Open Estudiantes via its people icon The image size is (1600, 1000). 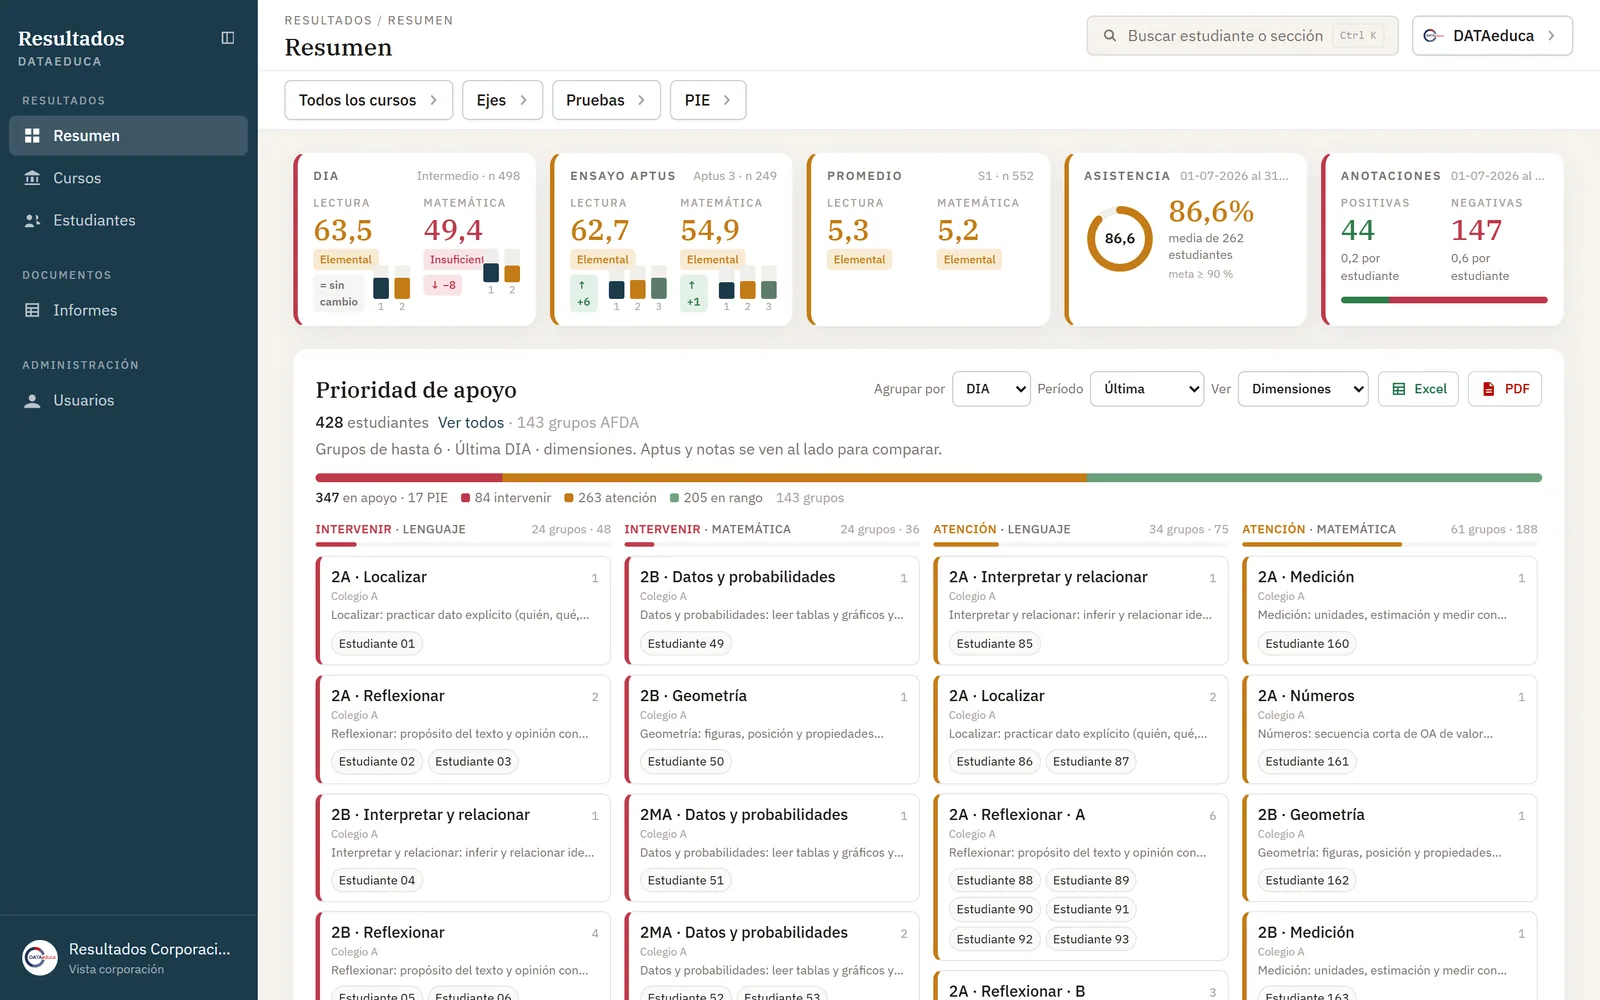click(33, 220)
